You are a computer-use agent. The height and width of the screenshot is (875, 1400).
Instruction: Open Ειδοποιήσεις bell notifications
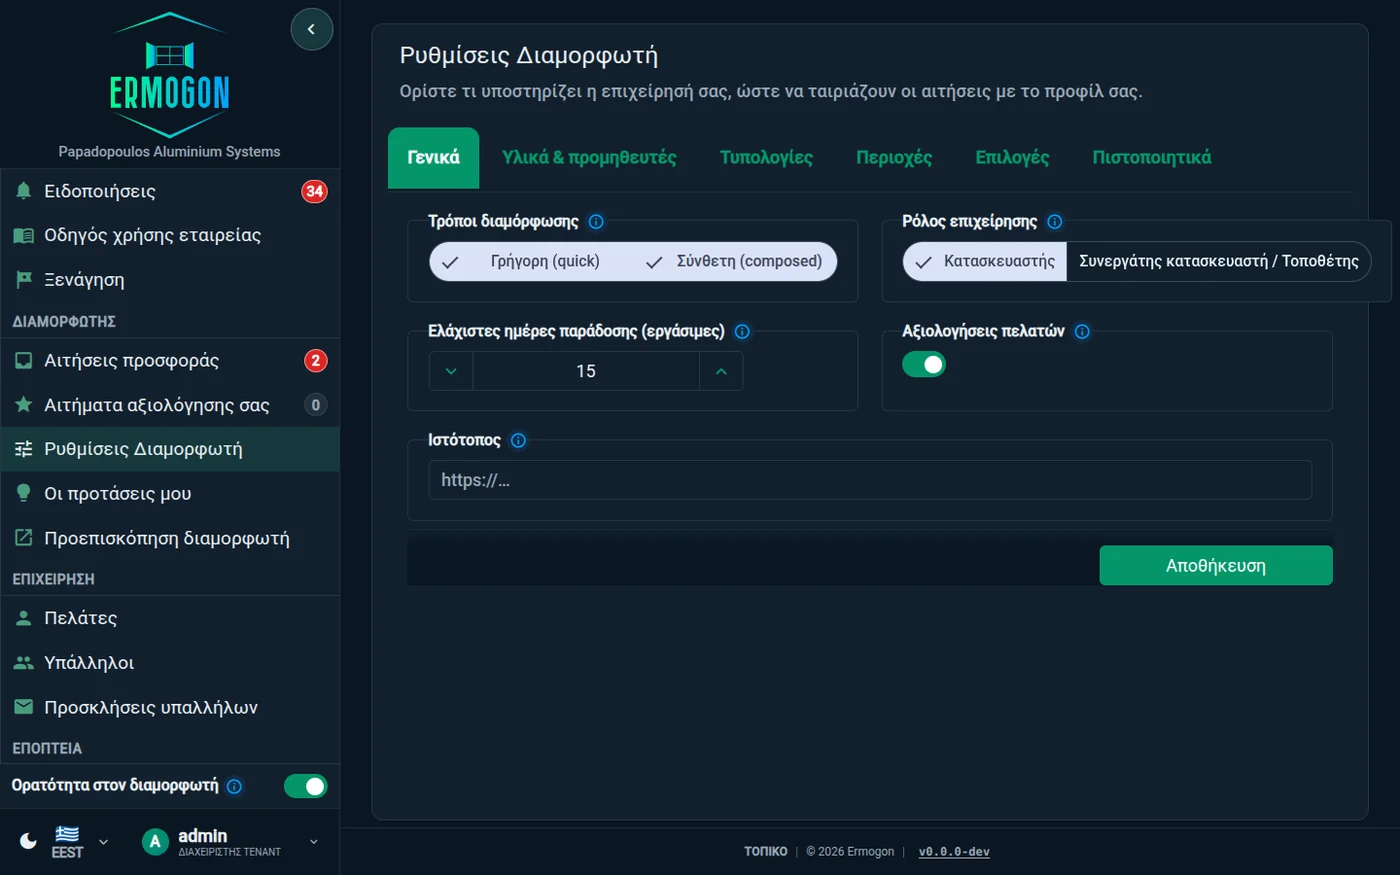170,191
